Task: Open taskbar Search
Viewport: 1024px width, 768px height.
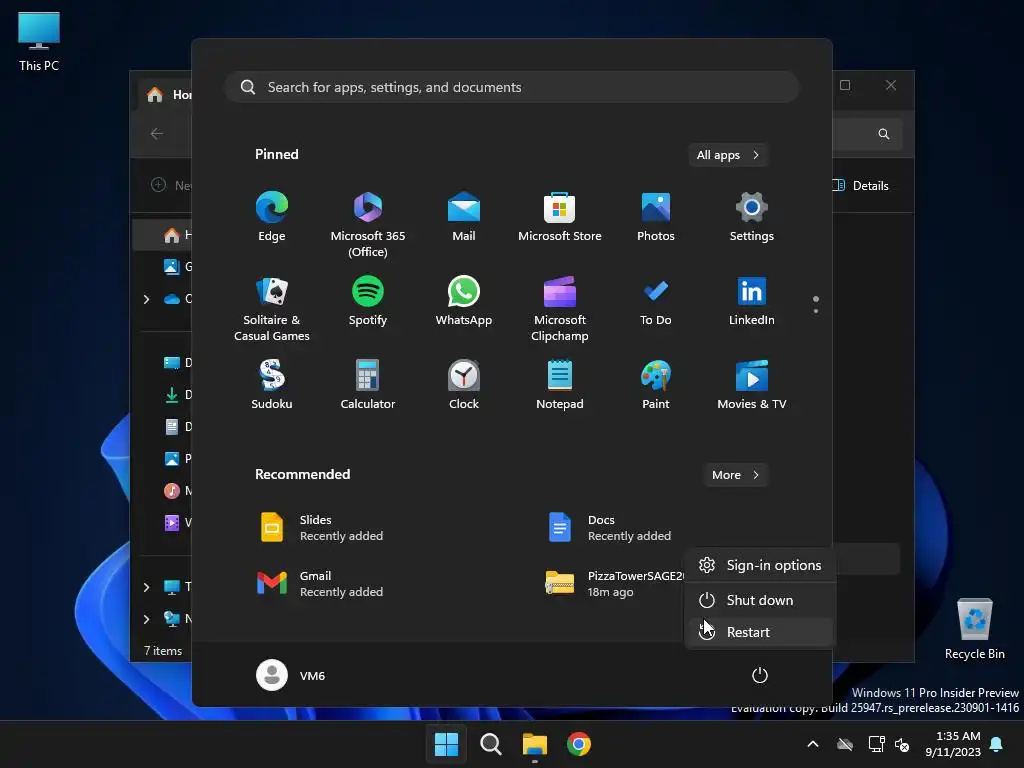Action: [x=490, y=744]
